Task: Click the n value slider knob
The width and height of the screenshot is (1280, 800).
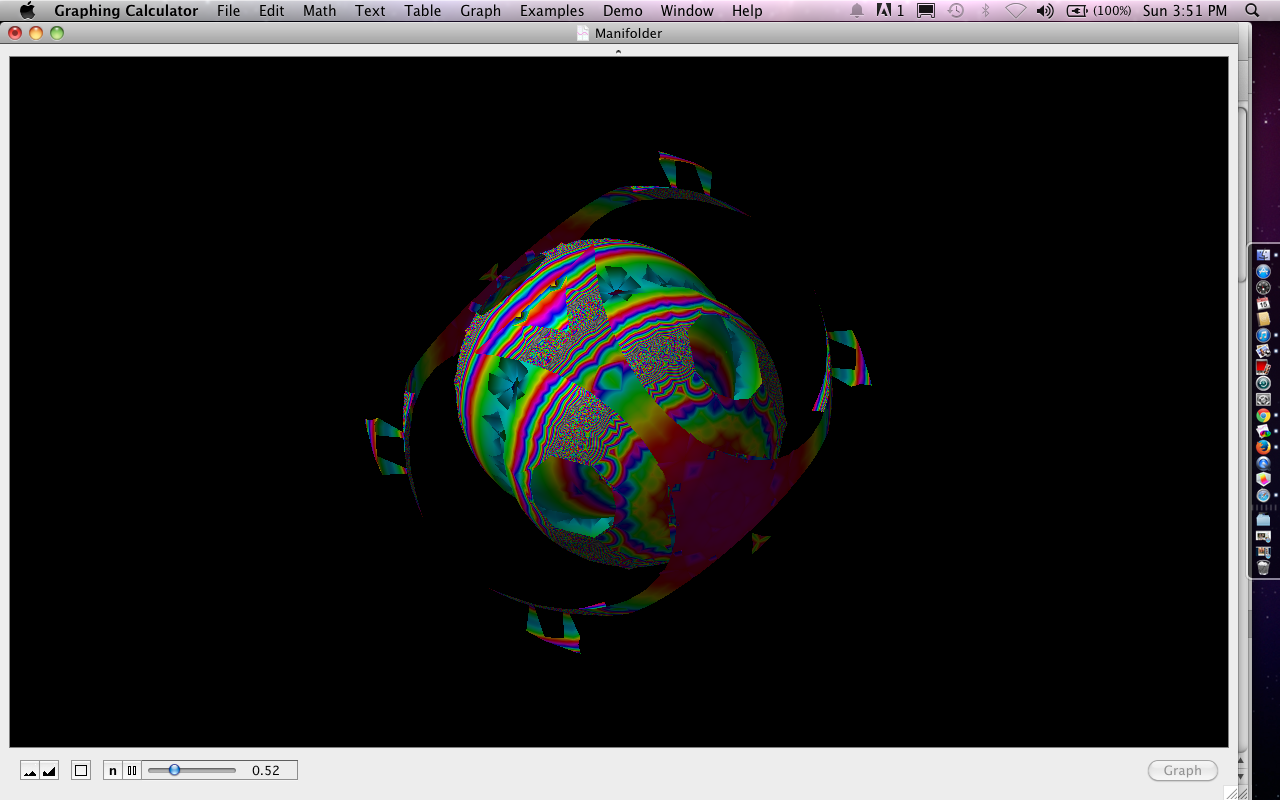Action: pyautogui.click(x=174, y=770)
